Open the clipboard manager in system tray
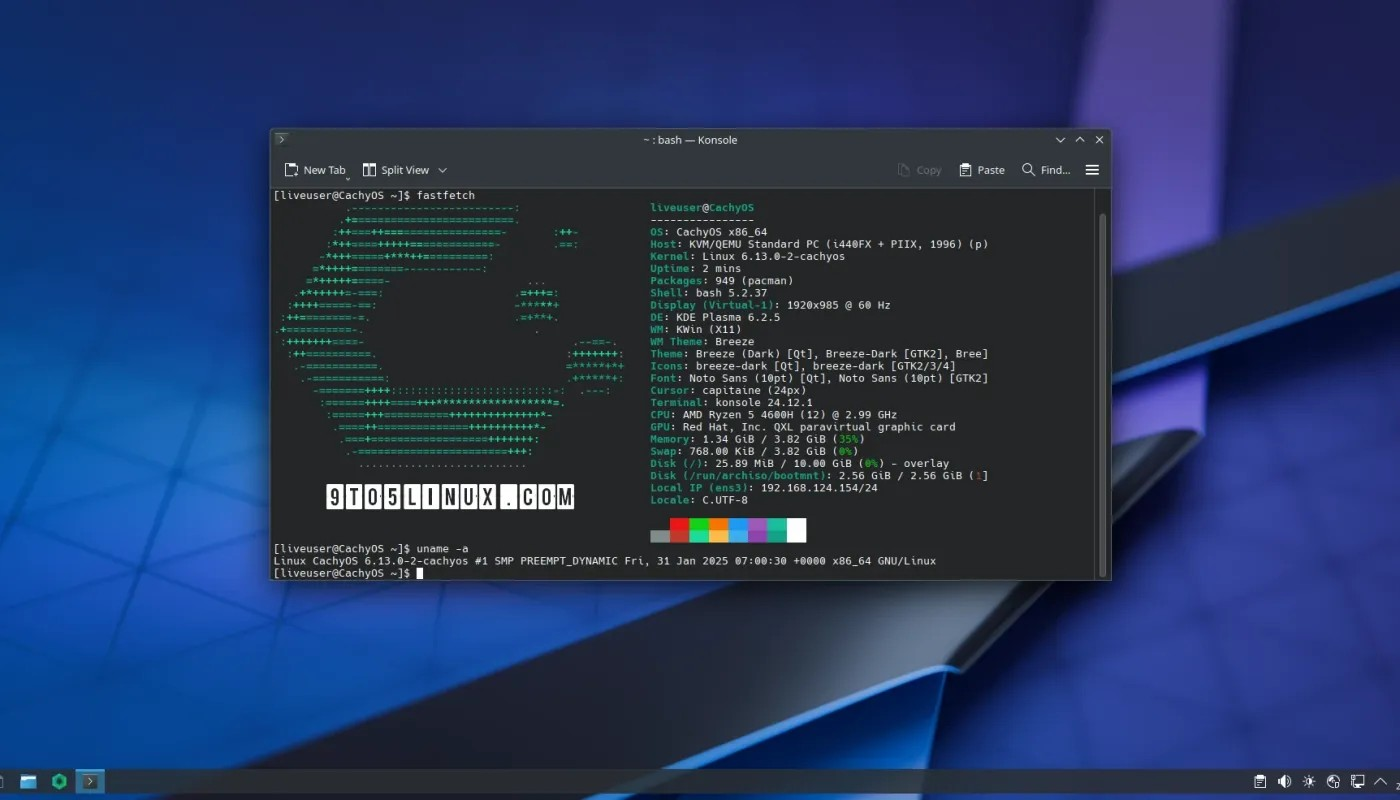 (1259, 781)
